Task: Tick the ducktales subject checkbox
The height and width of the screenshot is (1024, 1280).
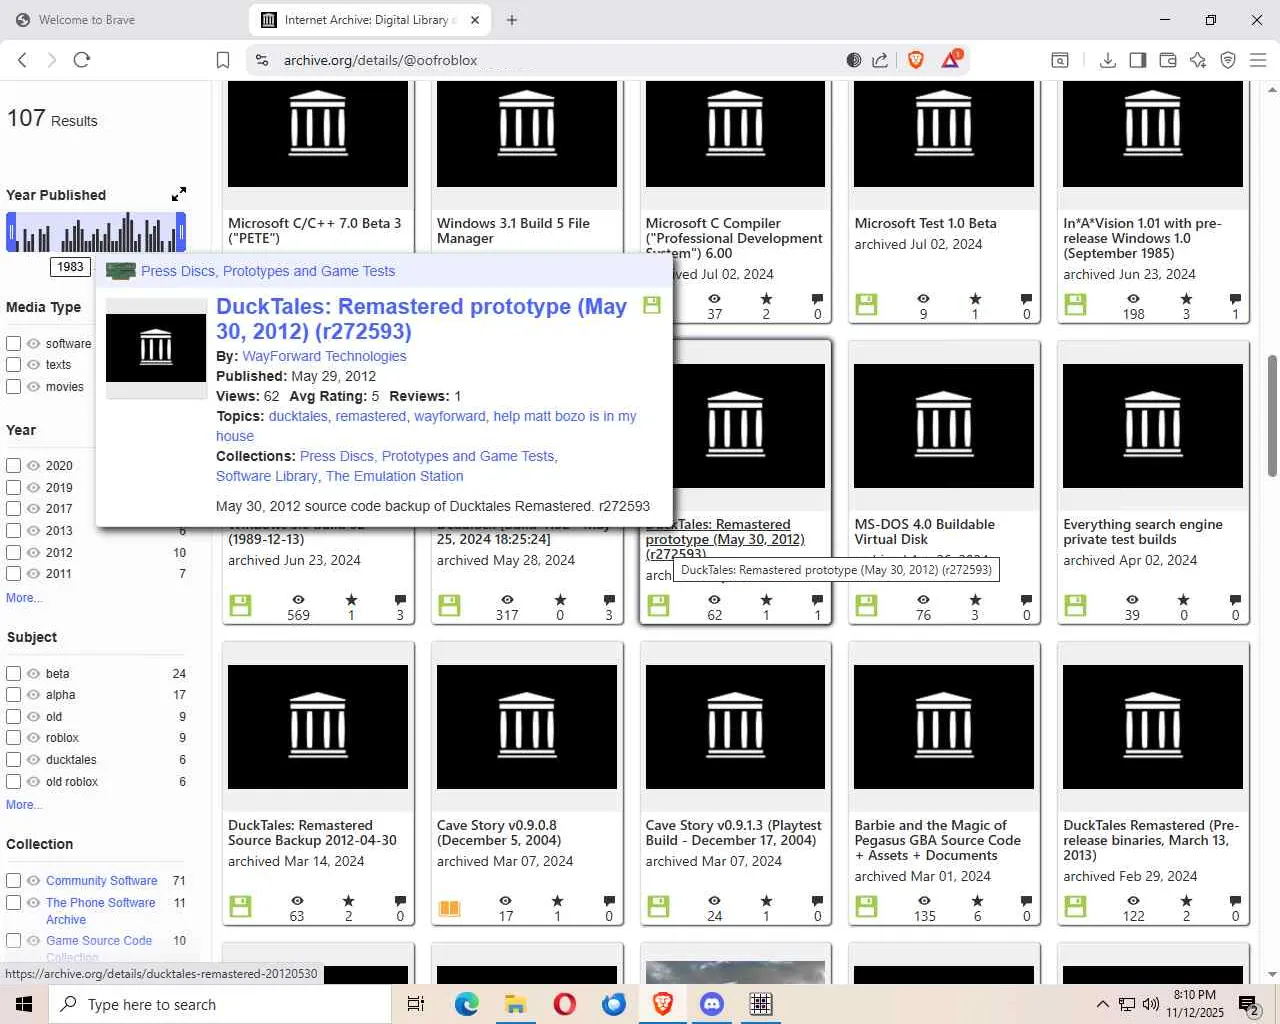Action: coord(14,760)
